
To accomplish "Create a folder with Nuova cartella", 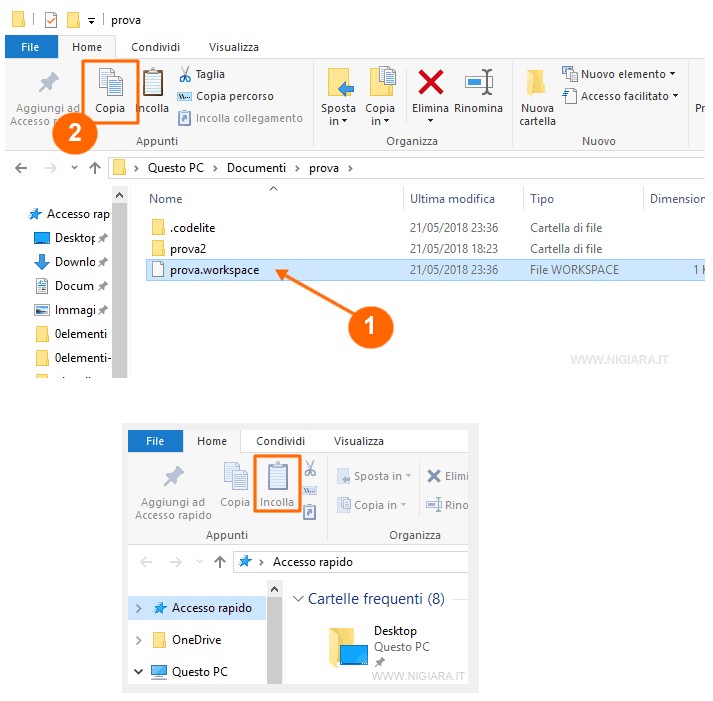I will click(537, 94).
